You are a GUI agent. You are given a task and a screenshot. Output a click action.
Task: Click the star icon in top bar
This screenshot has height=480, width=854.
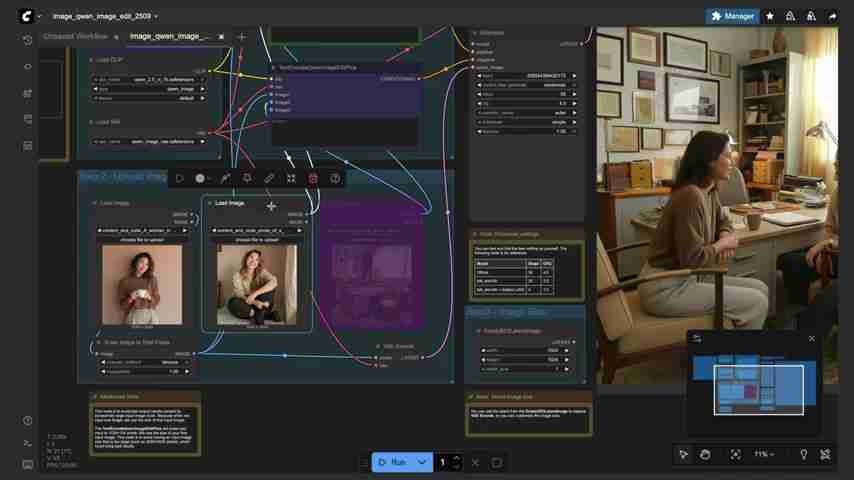click(x=769, y=16)
